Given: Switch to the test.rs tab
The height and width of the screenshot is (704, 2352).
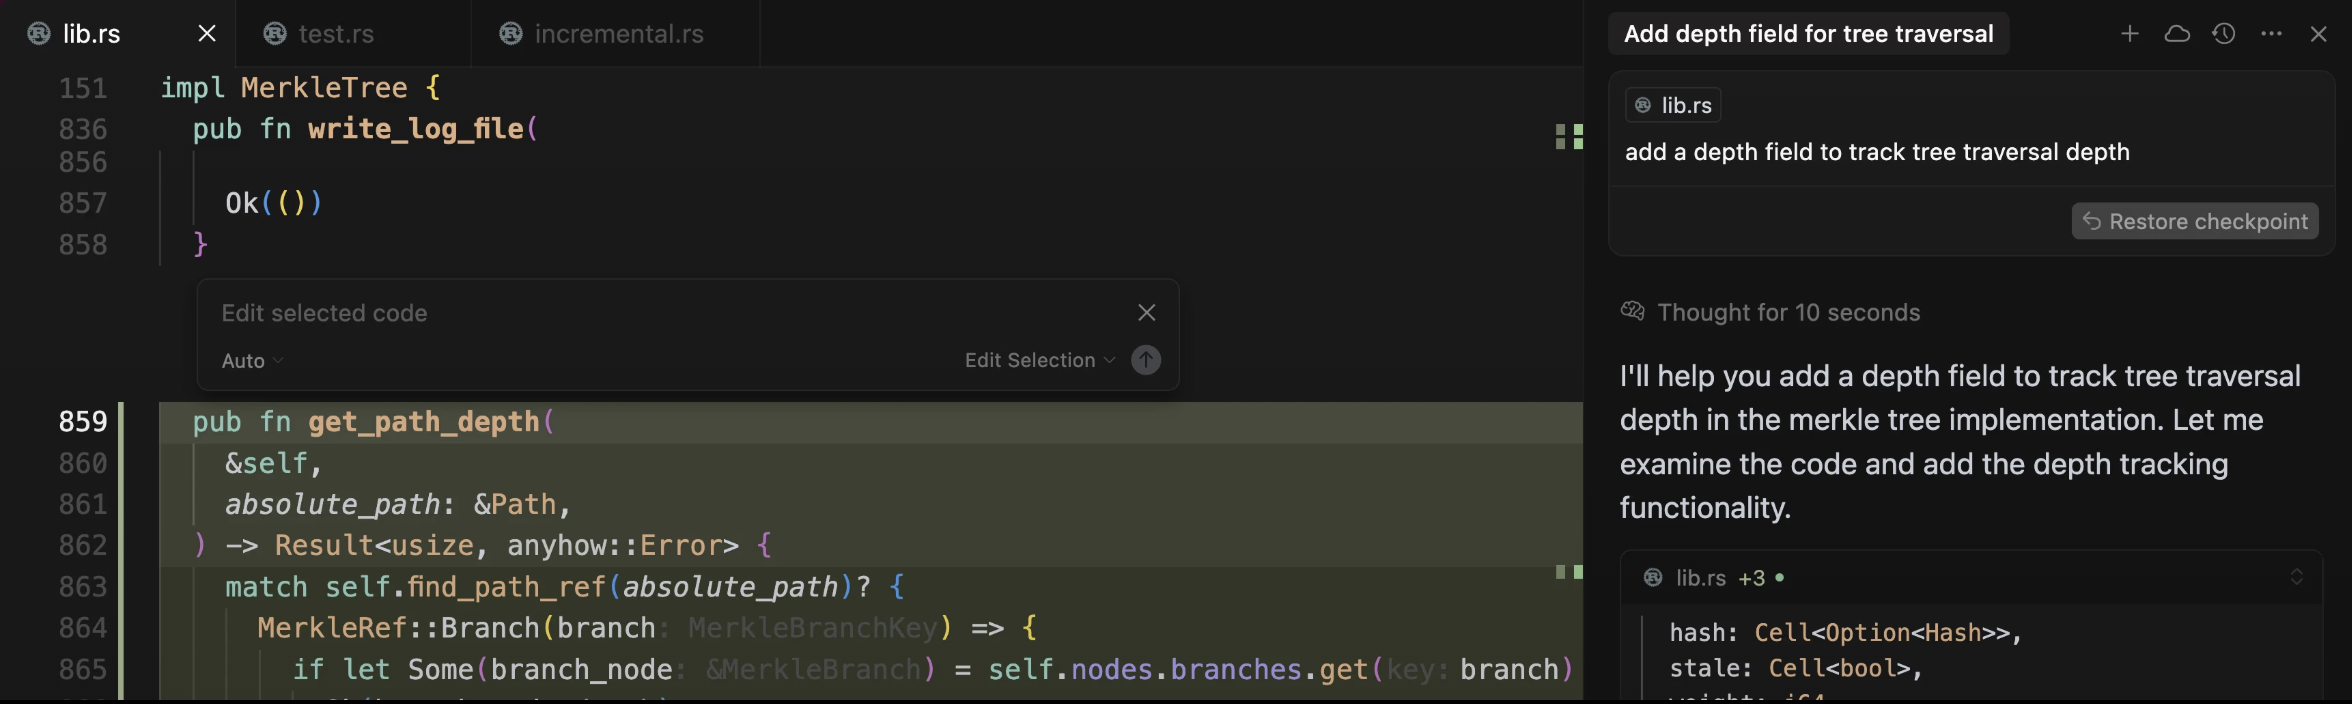Looking at the screenshot, I should click(x=353, y=34).
